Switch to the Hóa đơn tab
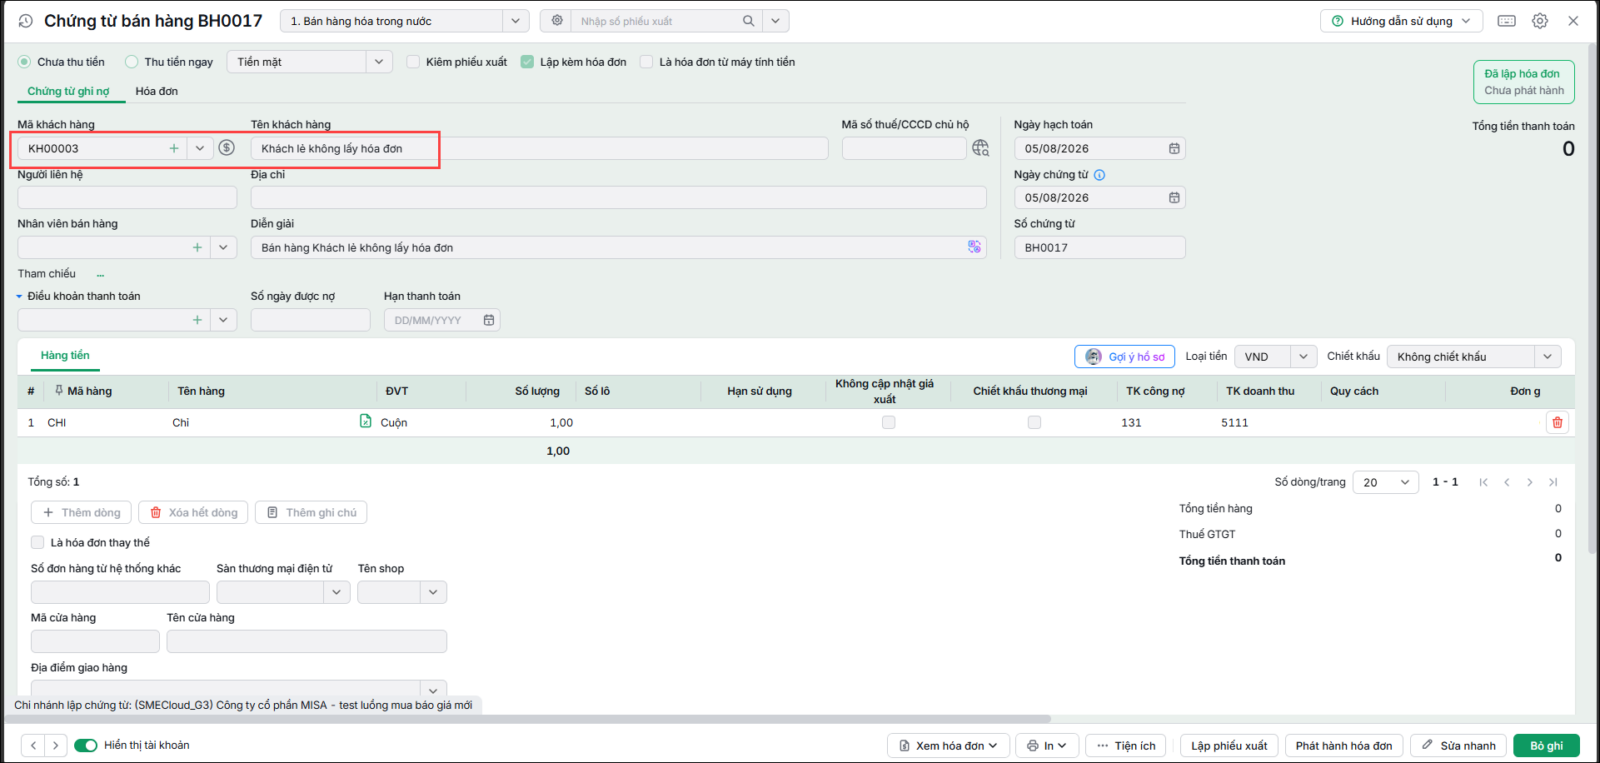 pos(157,91)
